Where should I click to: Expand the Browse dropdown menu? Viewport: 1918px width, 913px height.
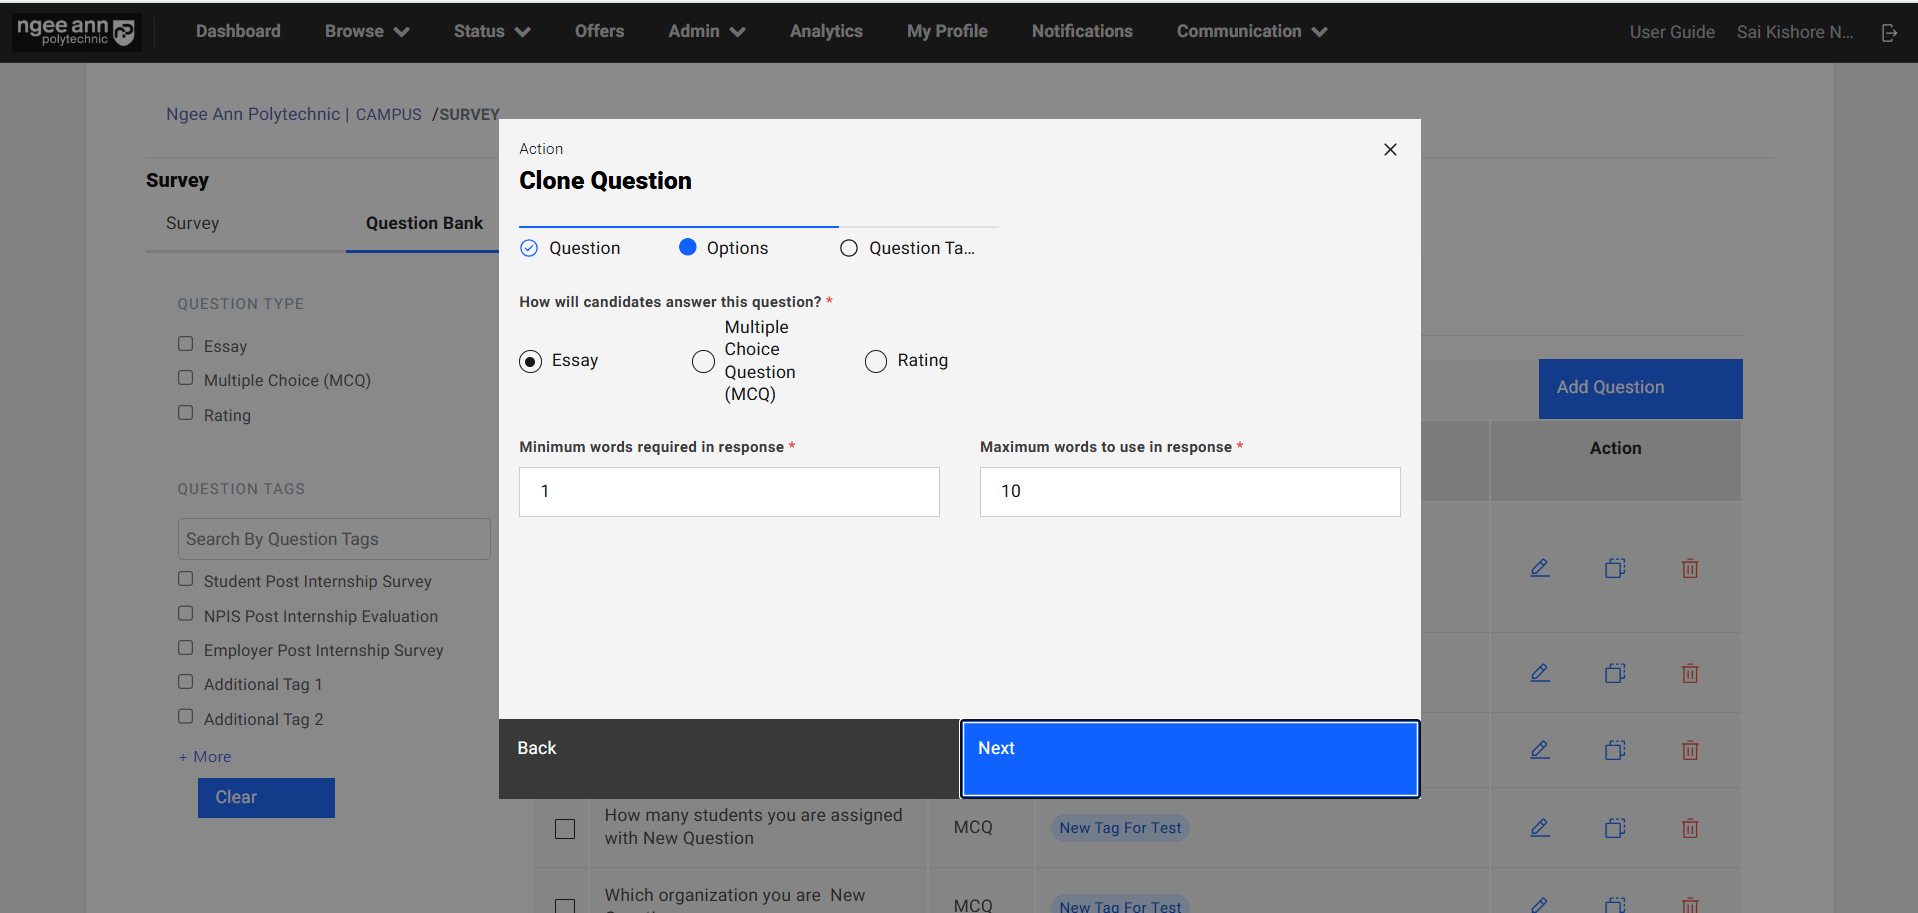tap(366, 32)
